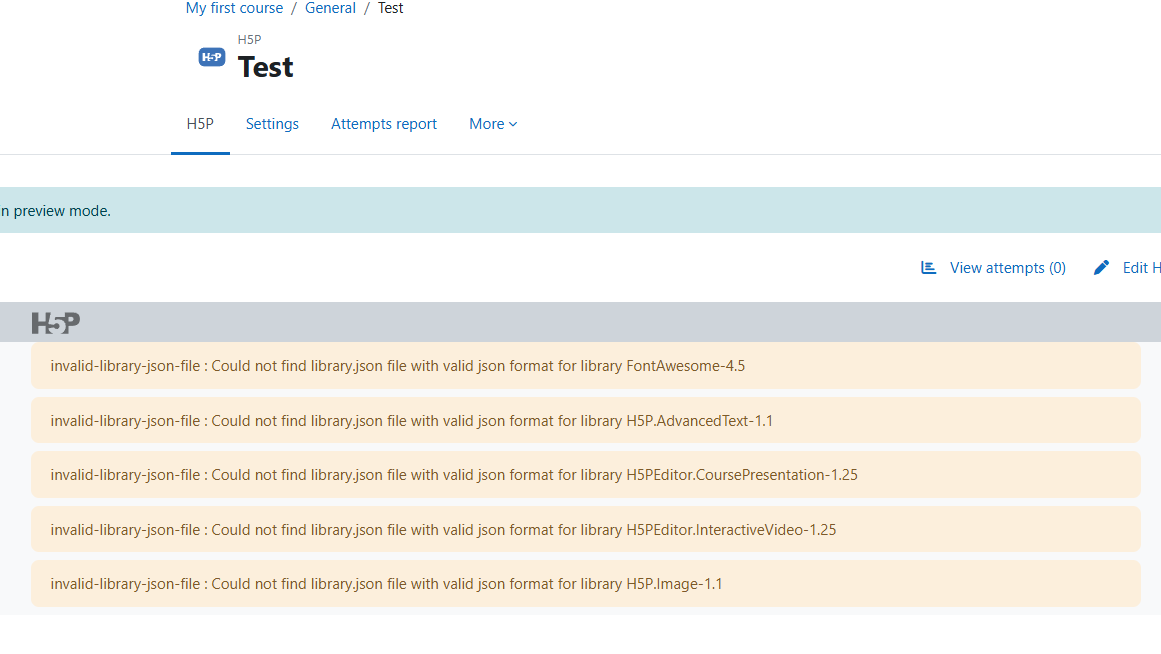Image resolution: width=1161 pixels, height=654 pixels.
Task: Switch to the H5P tab
Action: tap(200, 124)
